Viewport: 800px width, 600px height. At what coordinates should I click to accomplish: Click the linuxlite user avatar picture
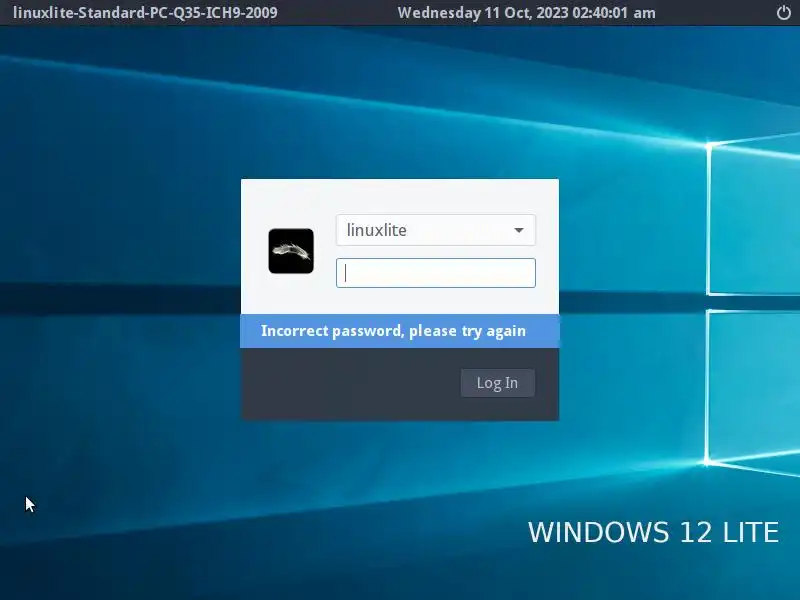click(x=291, y=251)
